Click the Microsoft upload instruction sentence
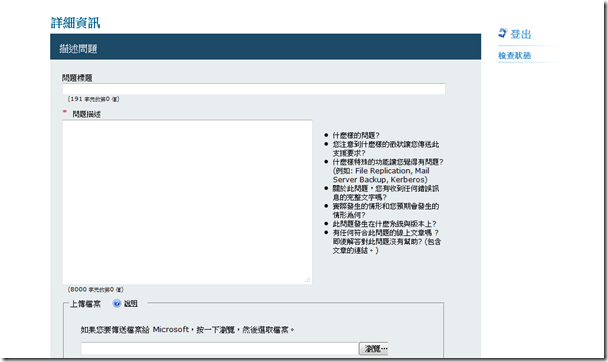 (x=187, y=330)
